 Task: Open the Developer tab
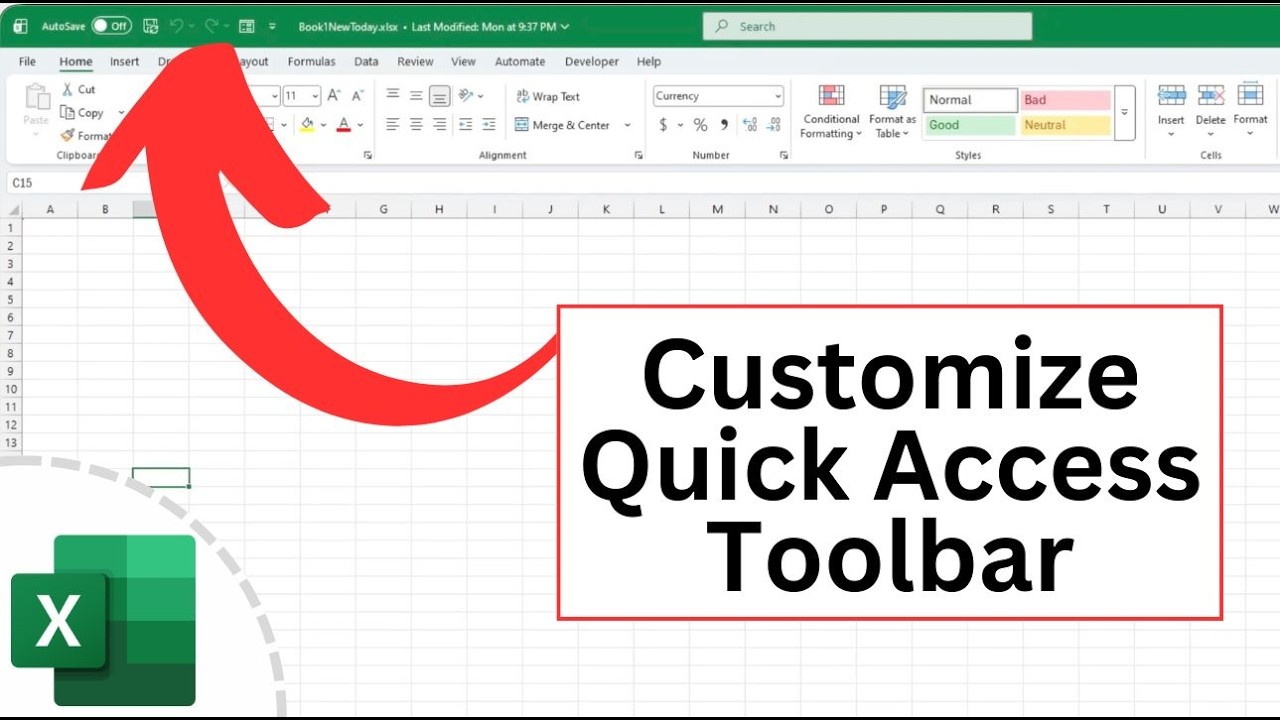(x=592, y=62)
